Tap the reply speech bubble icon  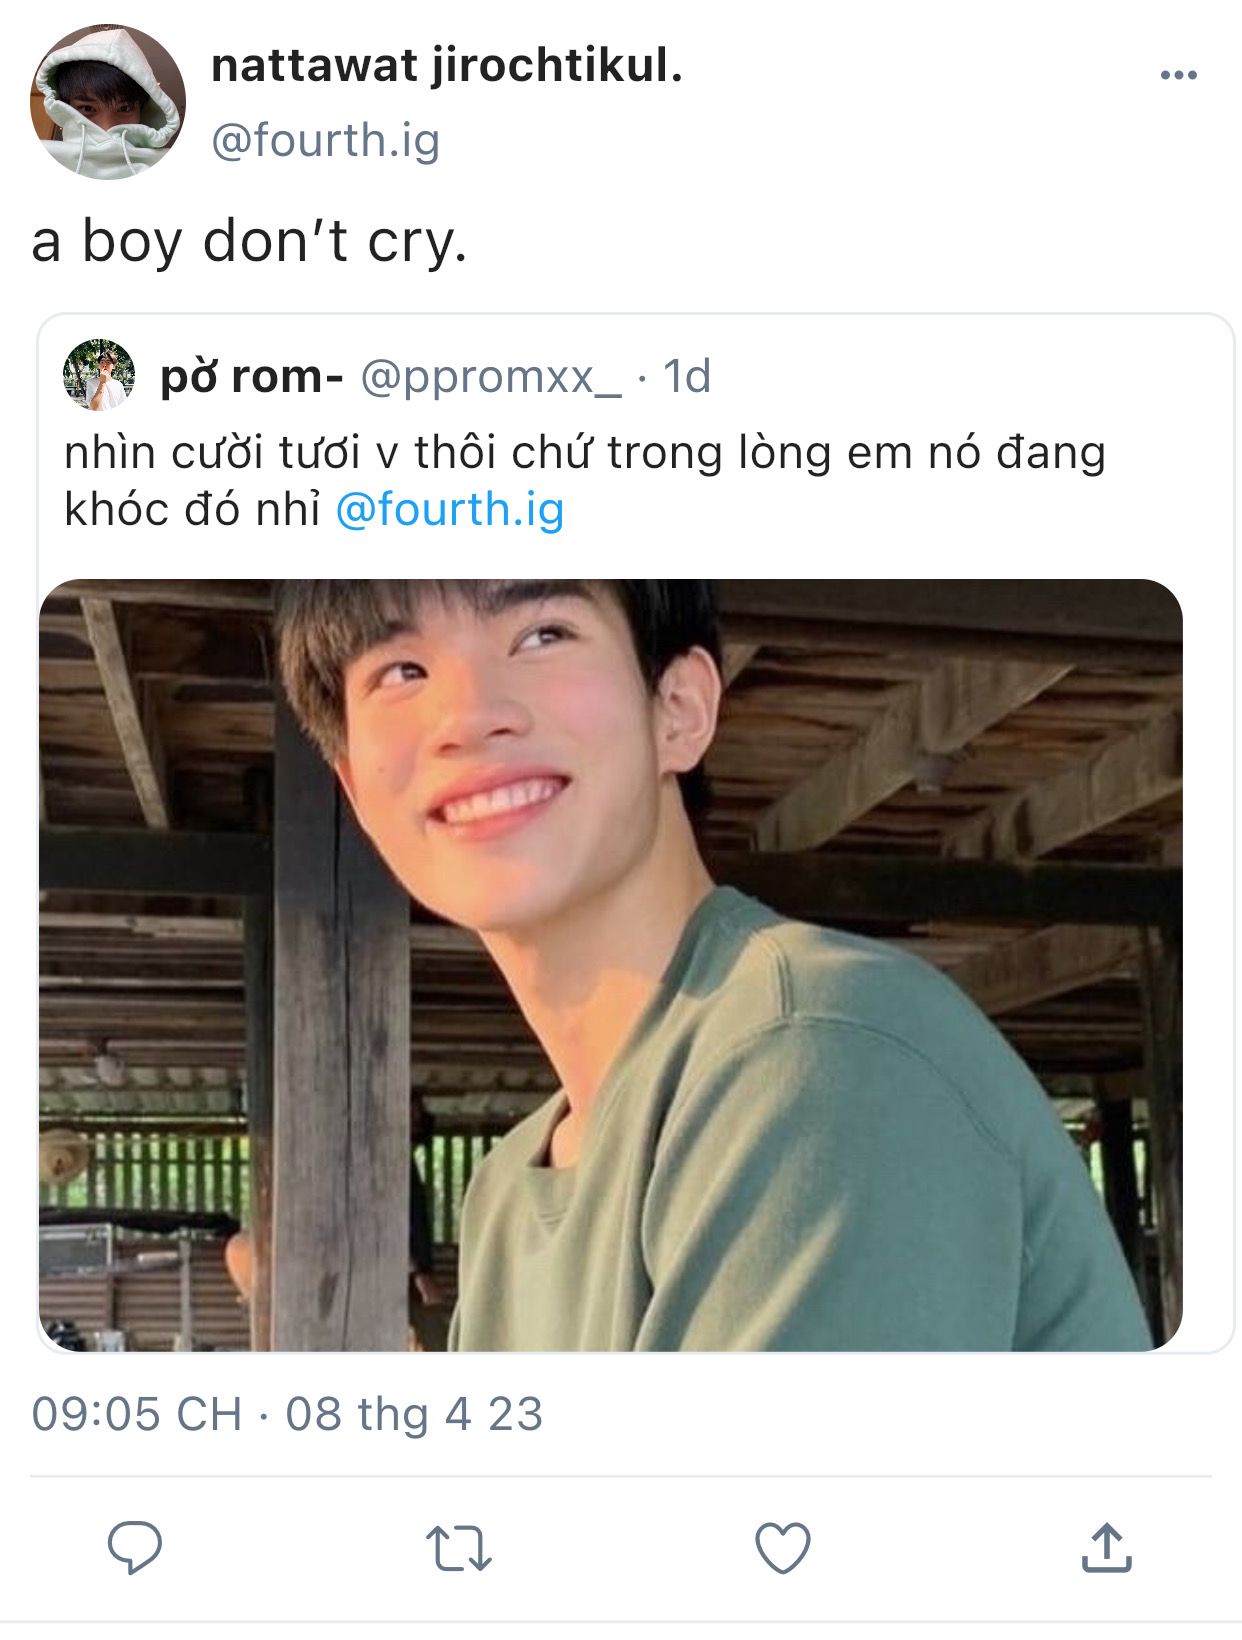(x=135, y=1548)
